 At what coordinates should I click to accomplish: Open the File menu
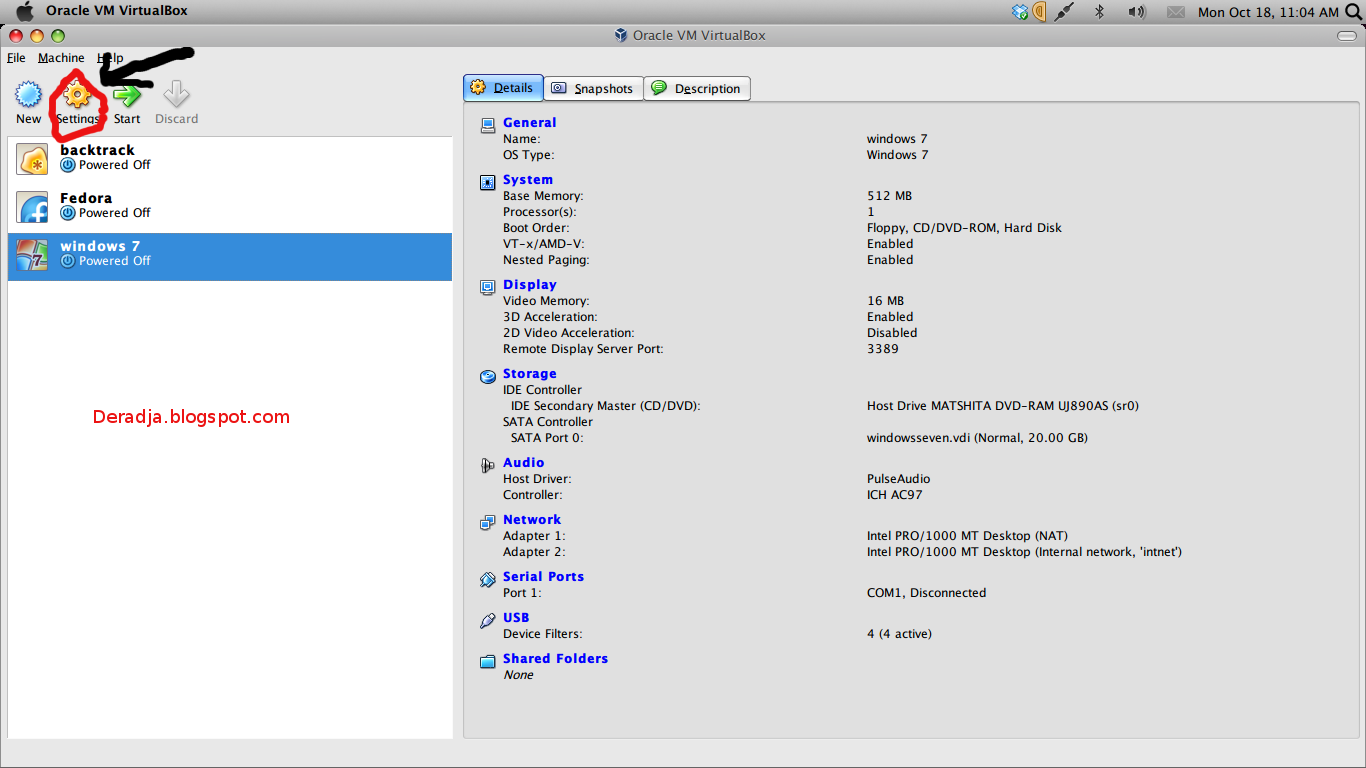pos(16,58)
